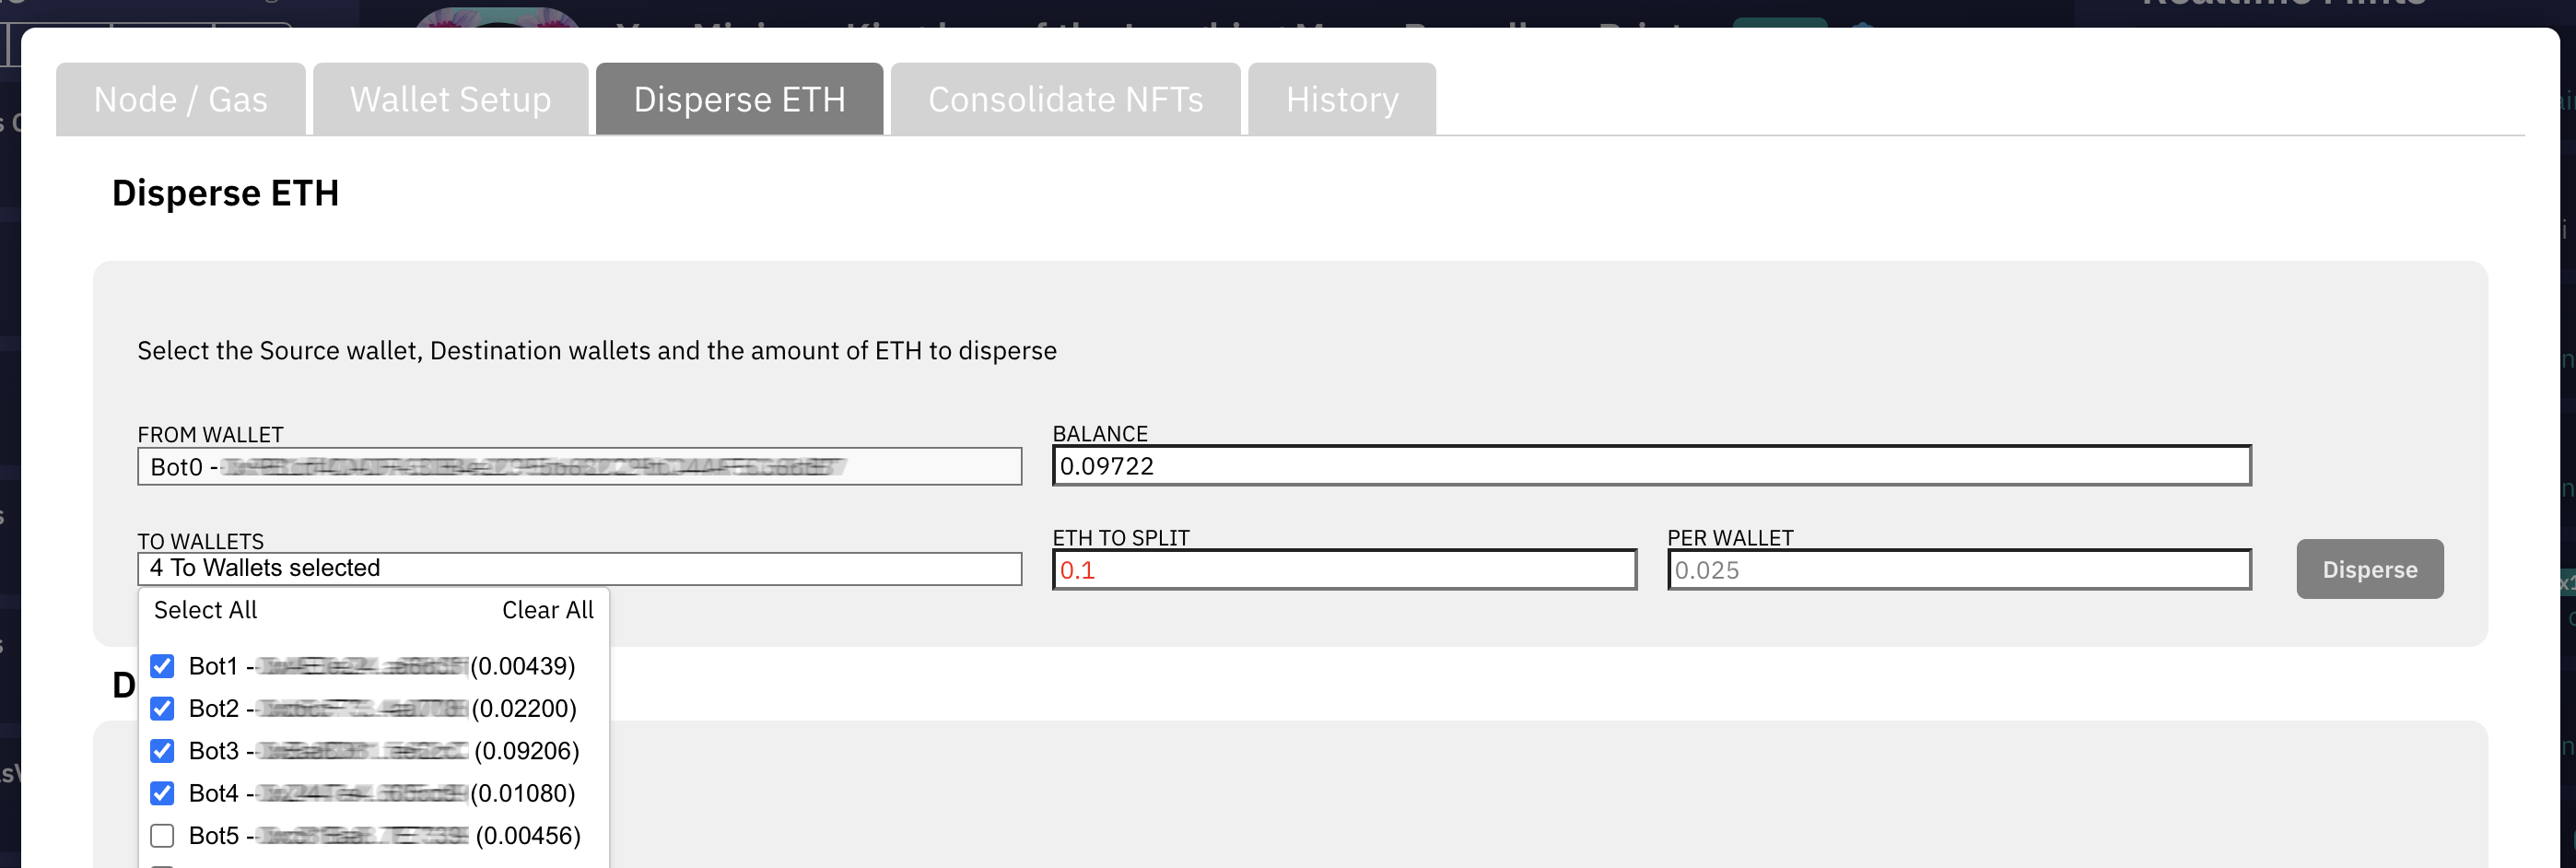The image size is (2576, 868).
Task: Click the source wallet instruction text
Action: point(596,351)
